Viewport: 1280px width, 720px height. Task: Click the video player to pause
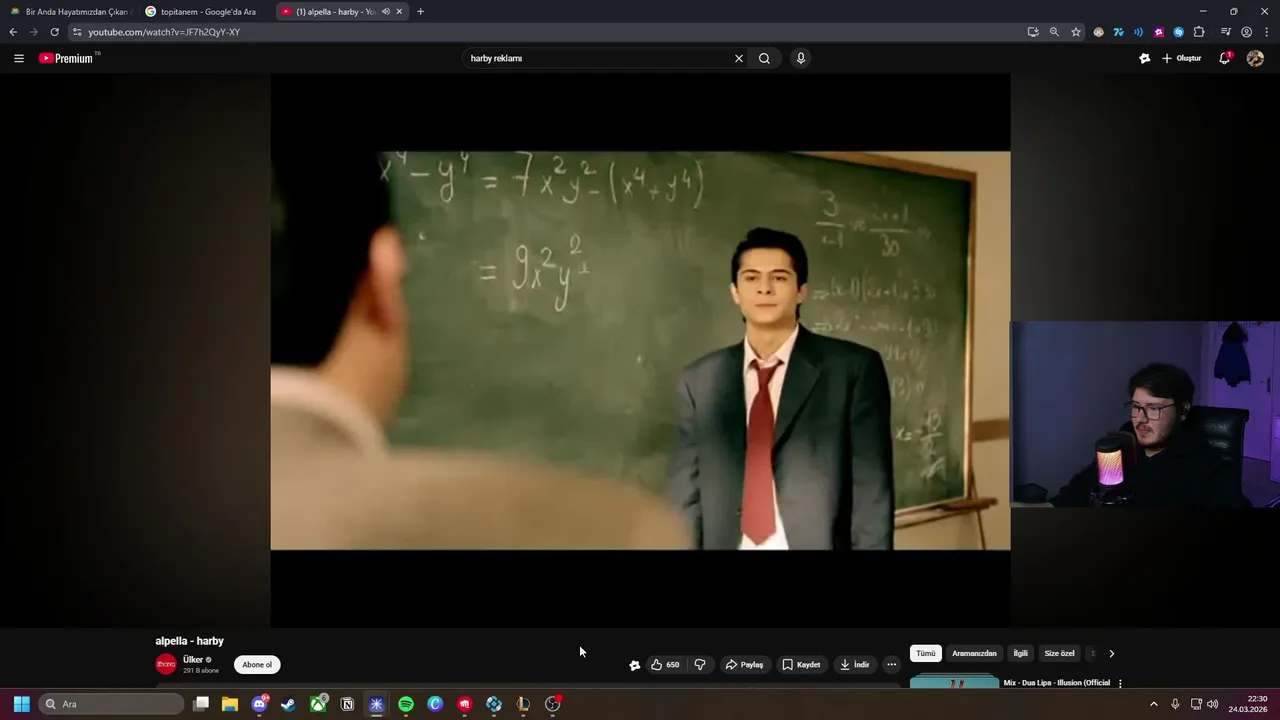640,350
